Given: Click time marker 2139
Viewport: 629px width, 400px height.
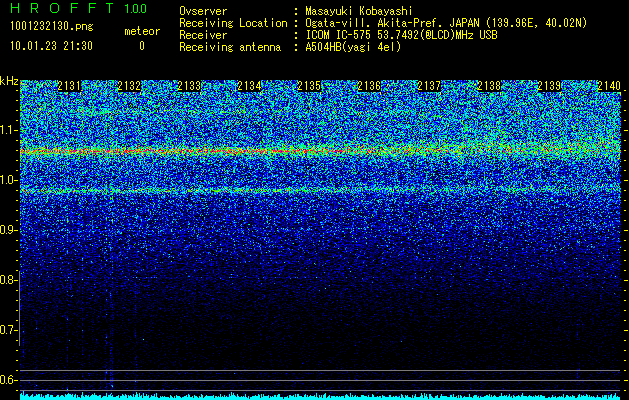Looking at the screenshot, I should 549,86.
